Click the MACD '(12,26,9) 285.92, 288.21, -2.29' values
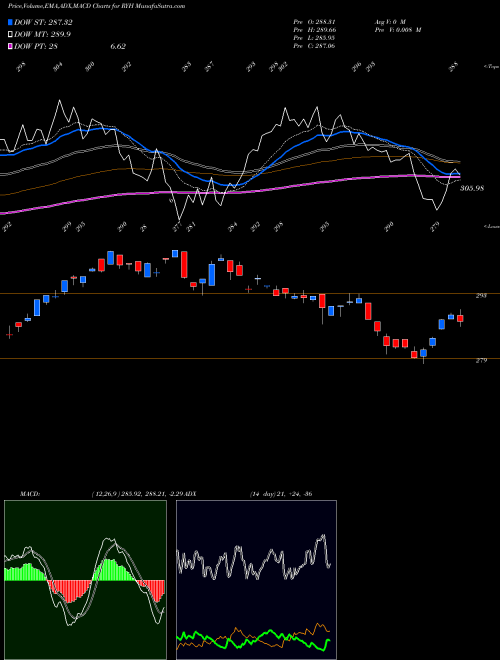The height and width of the screenshot is (660, 500). click(138, 494)
